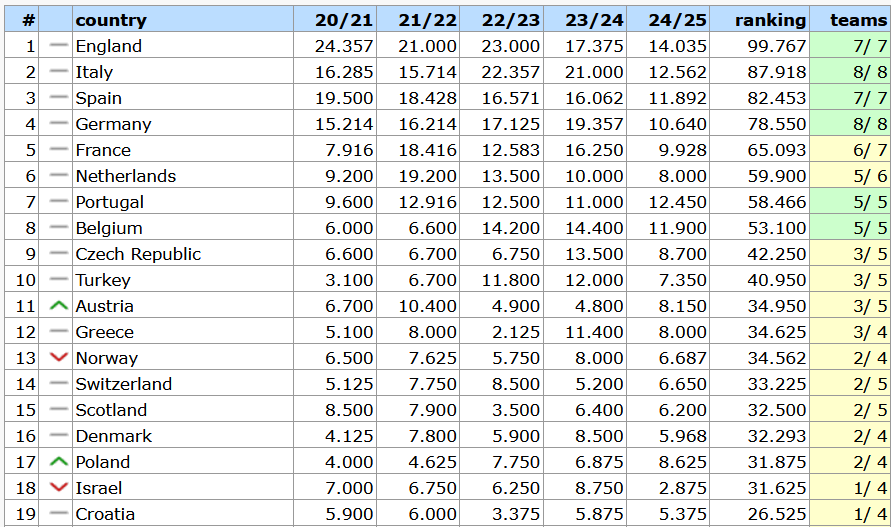Click the 'country' column header
Viewport: 891px width, 529px height.
tap(111, 20)
